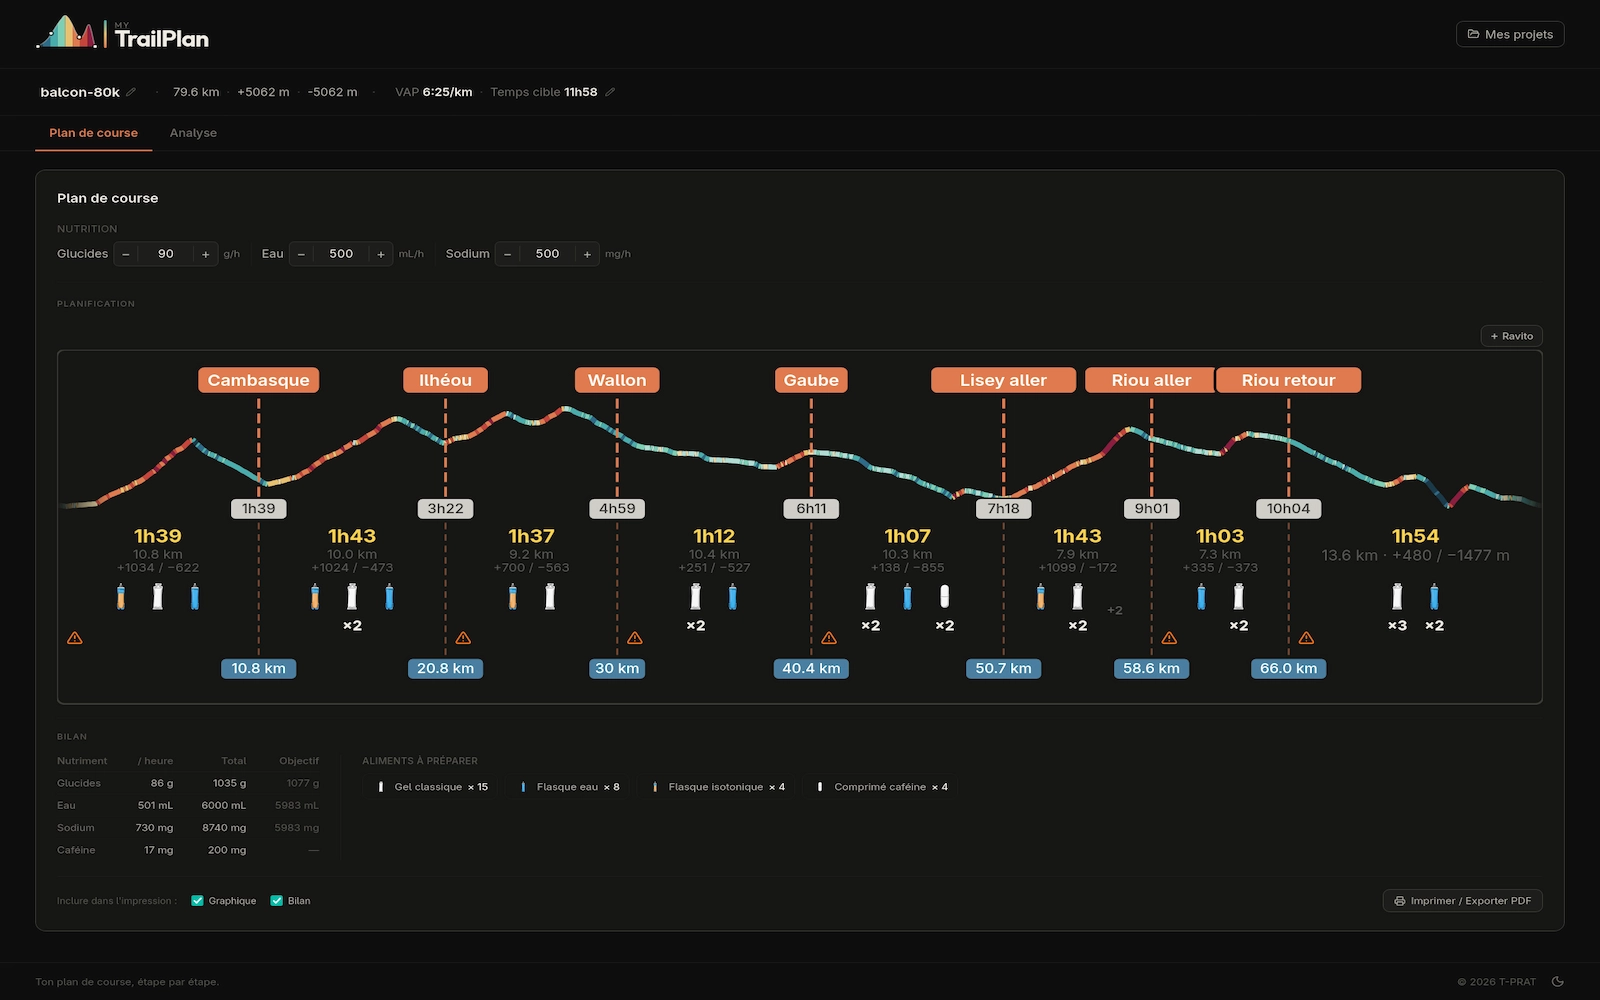Click warning triangle near Riou retour

pos(1306,638)
